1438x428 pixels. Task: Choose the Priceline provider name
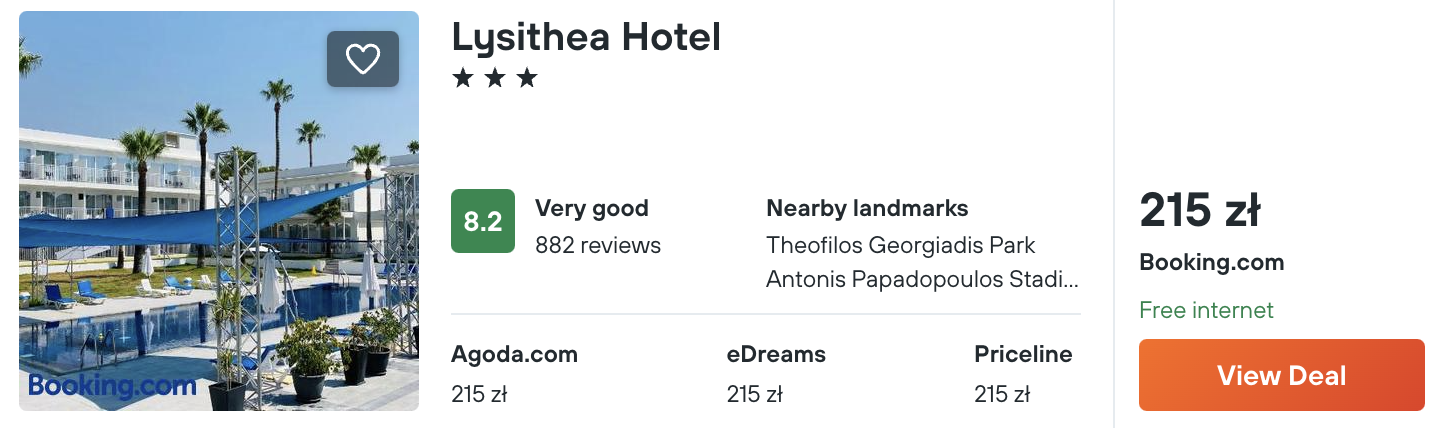coord(1023,354)
